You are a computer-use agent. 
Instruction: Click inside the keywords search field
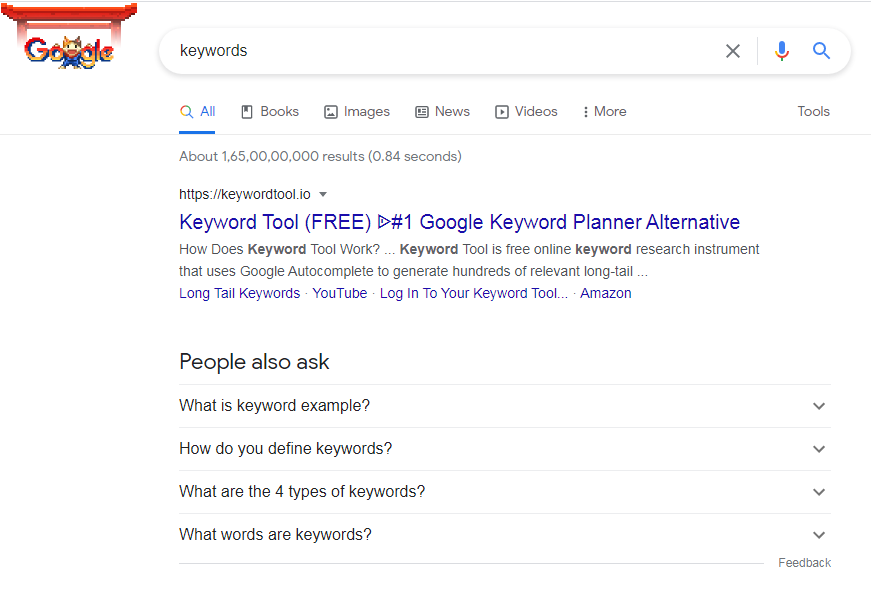440,51
